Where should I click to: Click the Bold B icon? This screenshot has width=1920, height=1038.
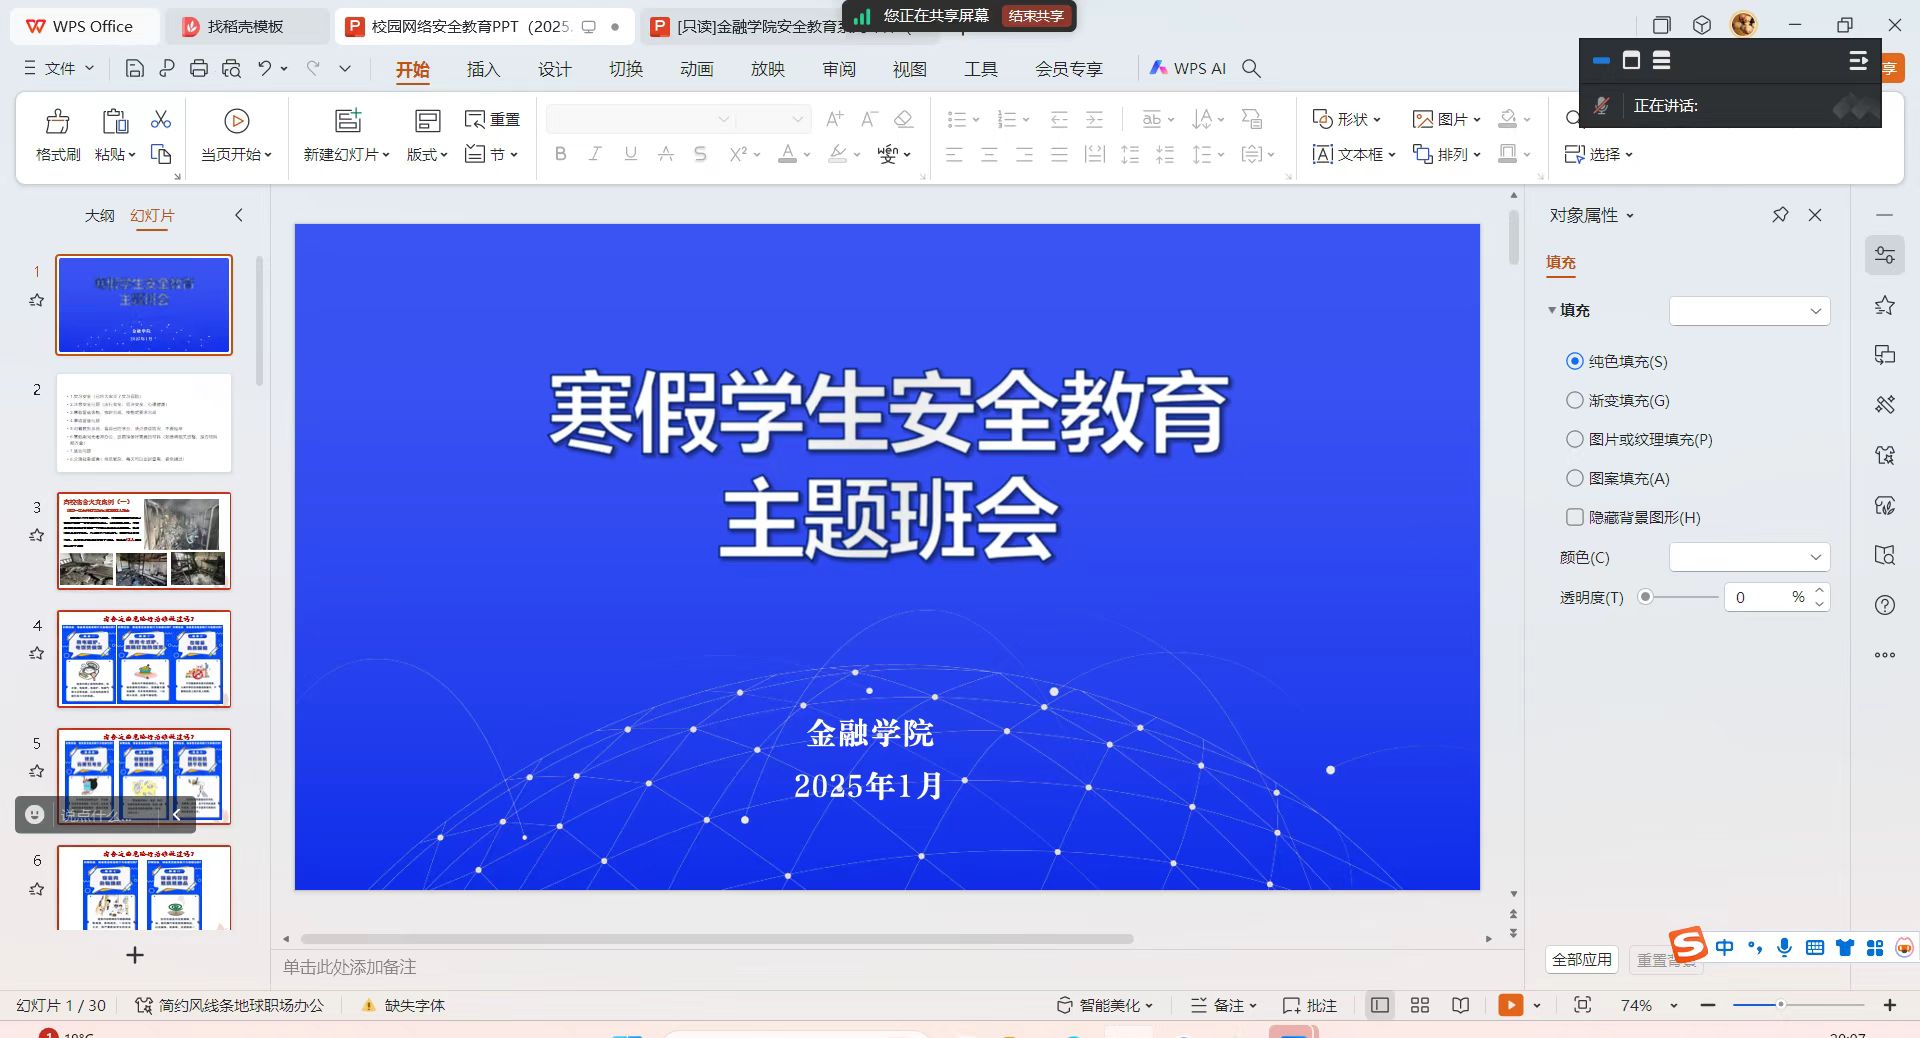tap(560, 154)
